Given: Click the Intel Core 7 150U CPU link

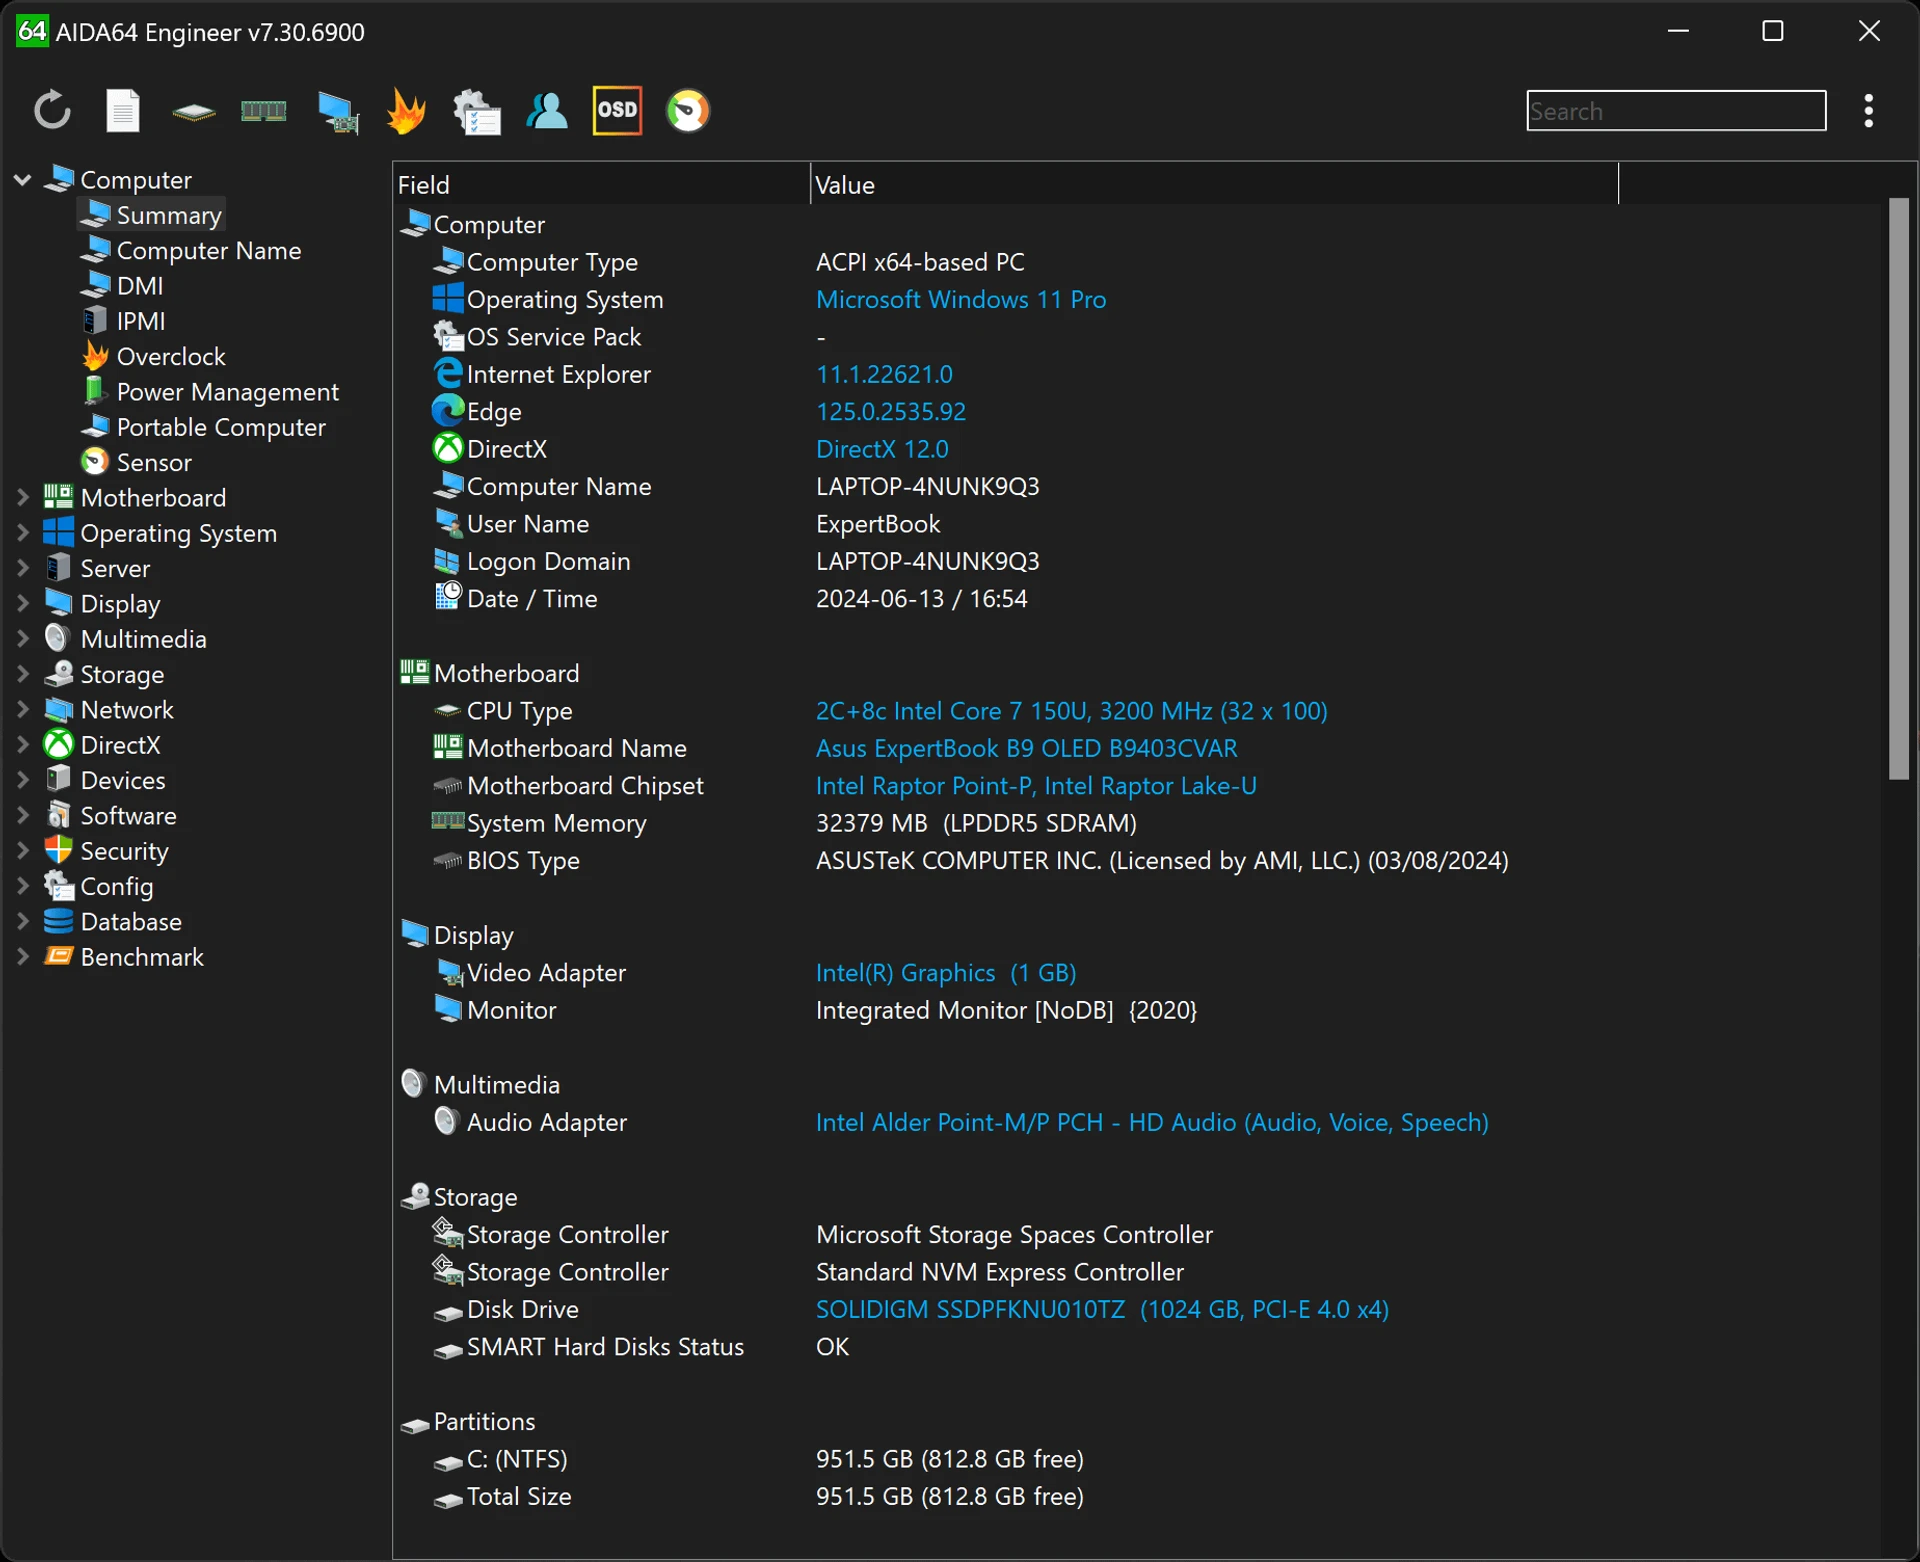Looking at the screenshot, I should tap(1071, 711).
